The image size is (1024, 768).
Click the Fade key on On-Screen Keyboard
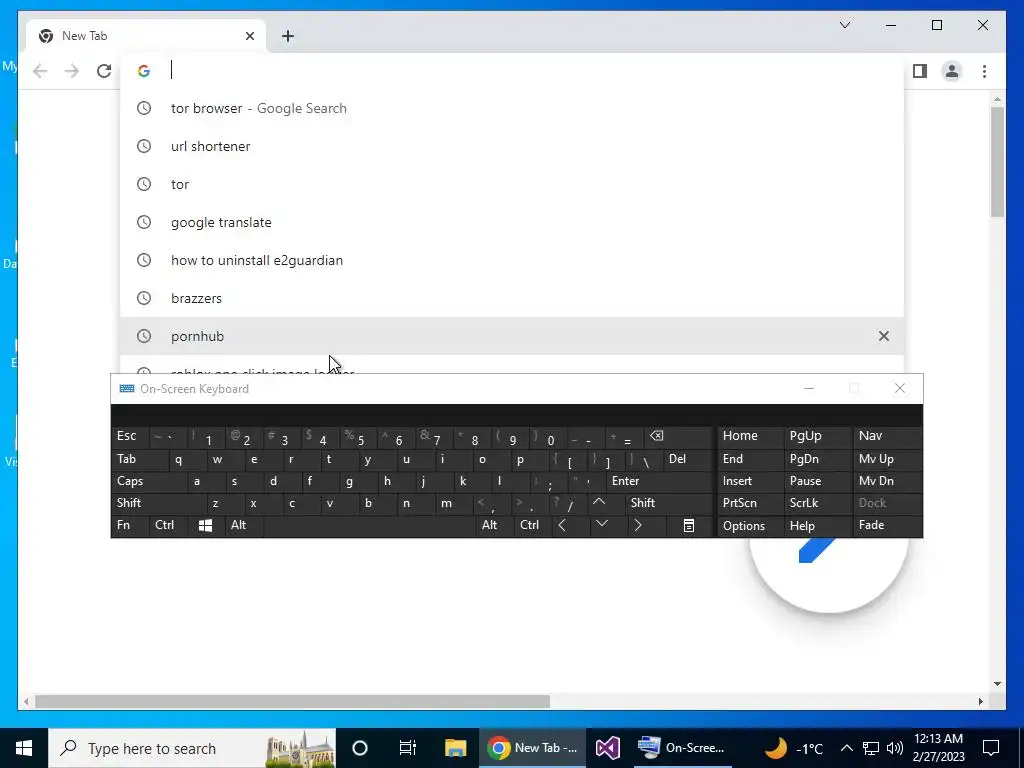[888, 526]
